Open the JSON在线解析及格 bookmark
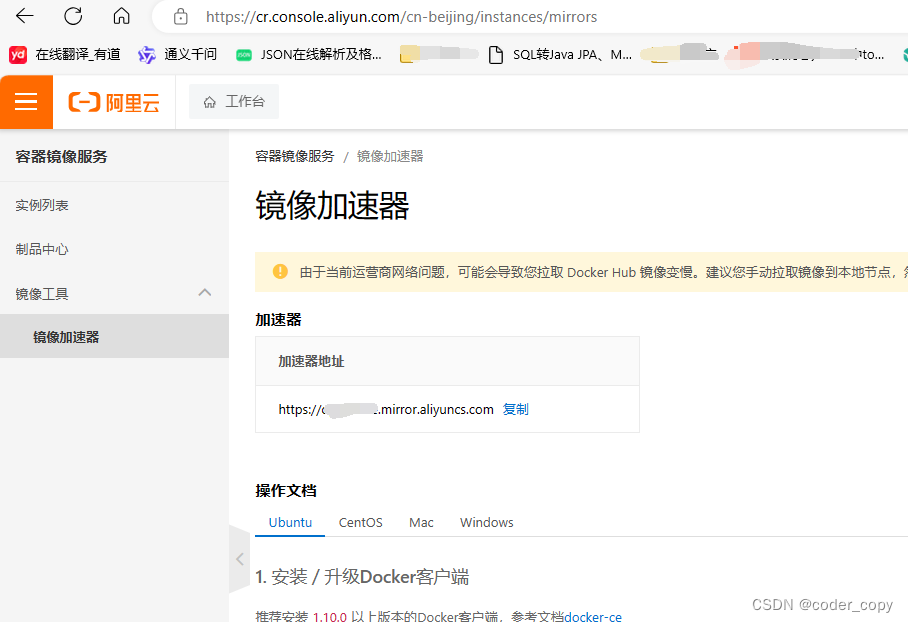This screenshot has height=622, width=908. [309, 54]
